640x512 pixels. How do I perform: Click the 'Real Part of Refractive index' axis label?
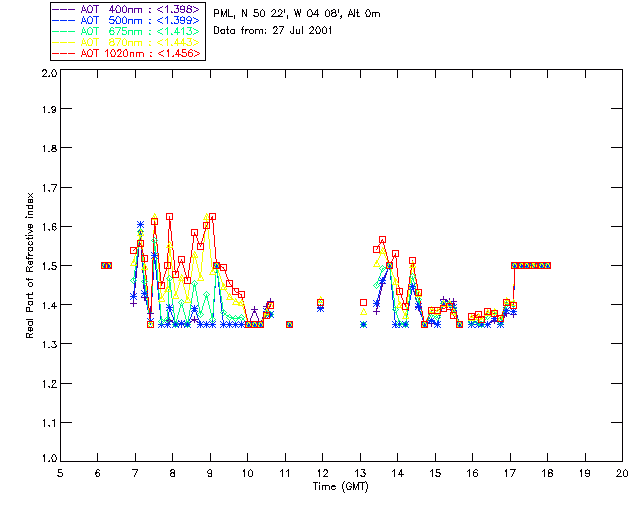coord(29,265)
